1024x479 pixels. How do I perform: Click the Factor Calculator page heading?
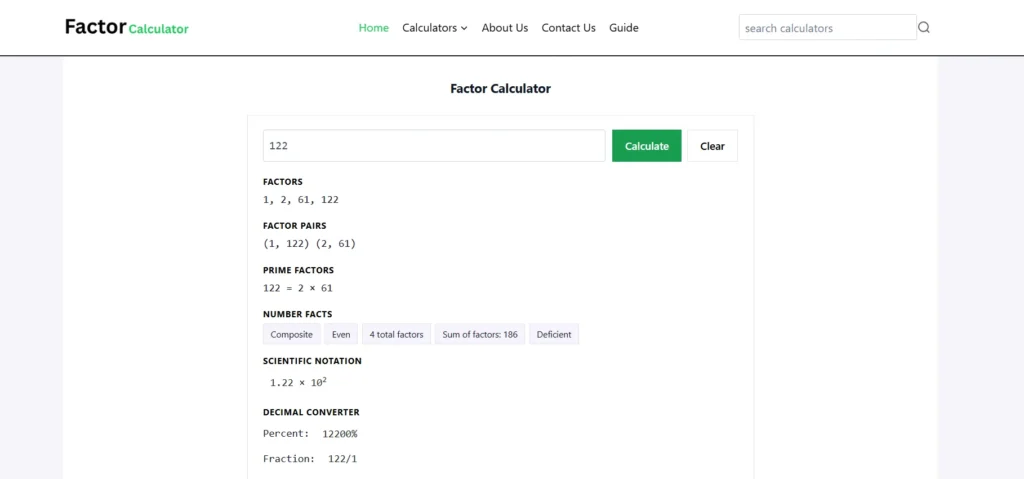500,88
